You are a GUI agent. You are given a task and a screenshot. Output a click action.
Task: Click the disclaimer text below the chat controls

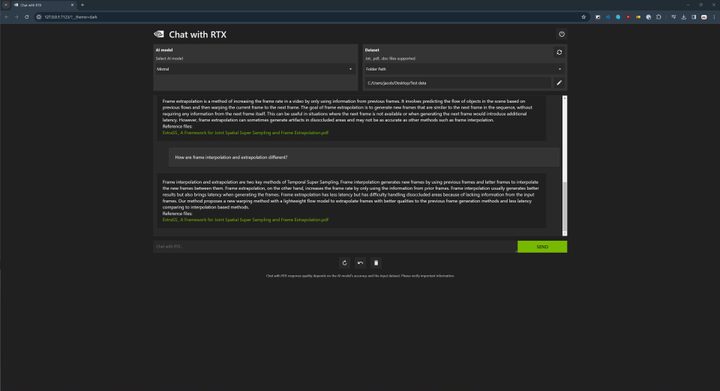(x=360, y=276)
